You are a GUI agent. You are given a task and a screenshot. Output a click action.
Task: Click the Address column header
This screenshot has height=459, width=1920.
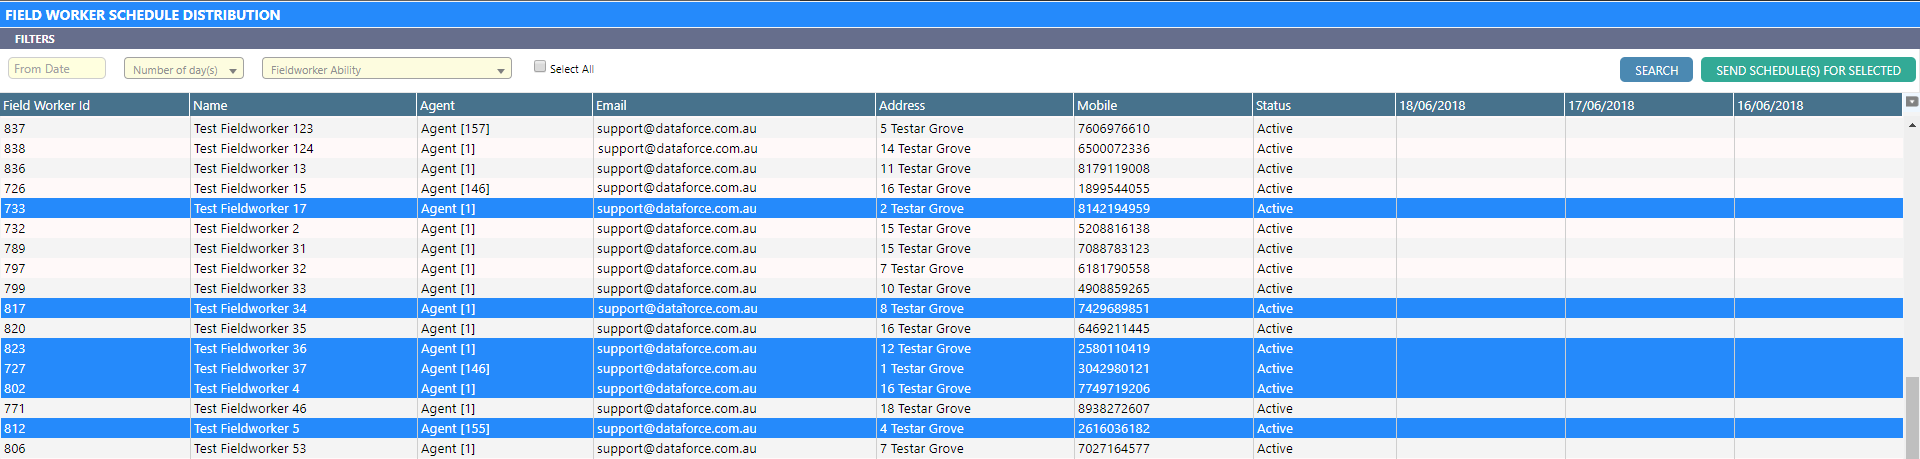975,105
